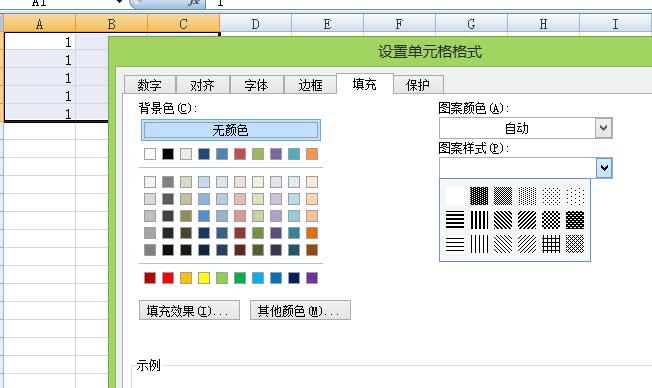Choose the thick diagonal crosshatch pattern
The image size is (652, 388).
(x=575, y=220)
